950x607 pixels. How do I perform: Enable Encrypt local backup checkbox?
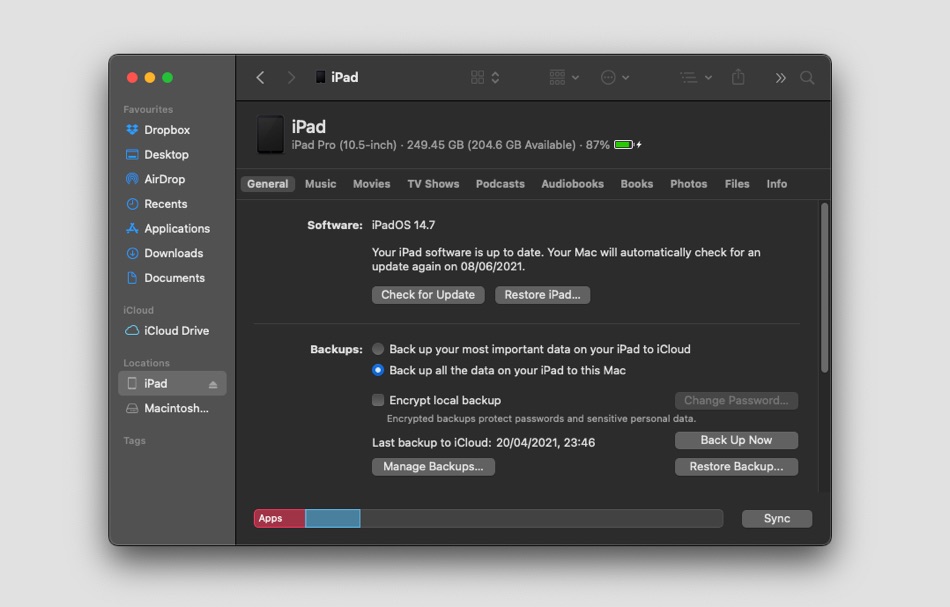tap(377, 400)
